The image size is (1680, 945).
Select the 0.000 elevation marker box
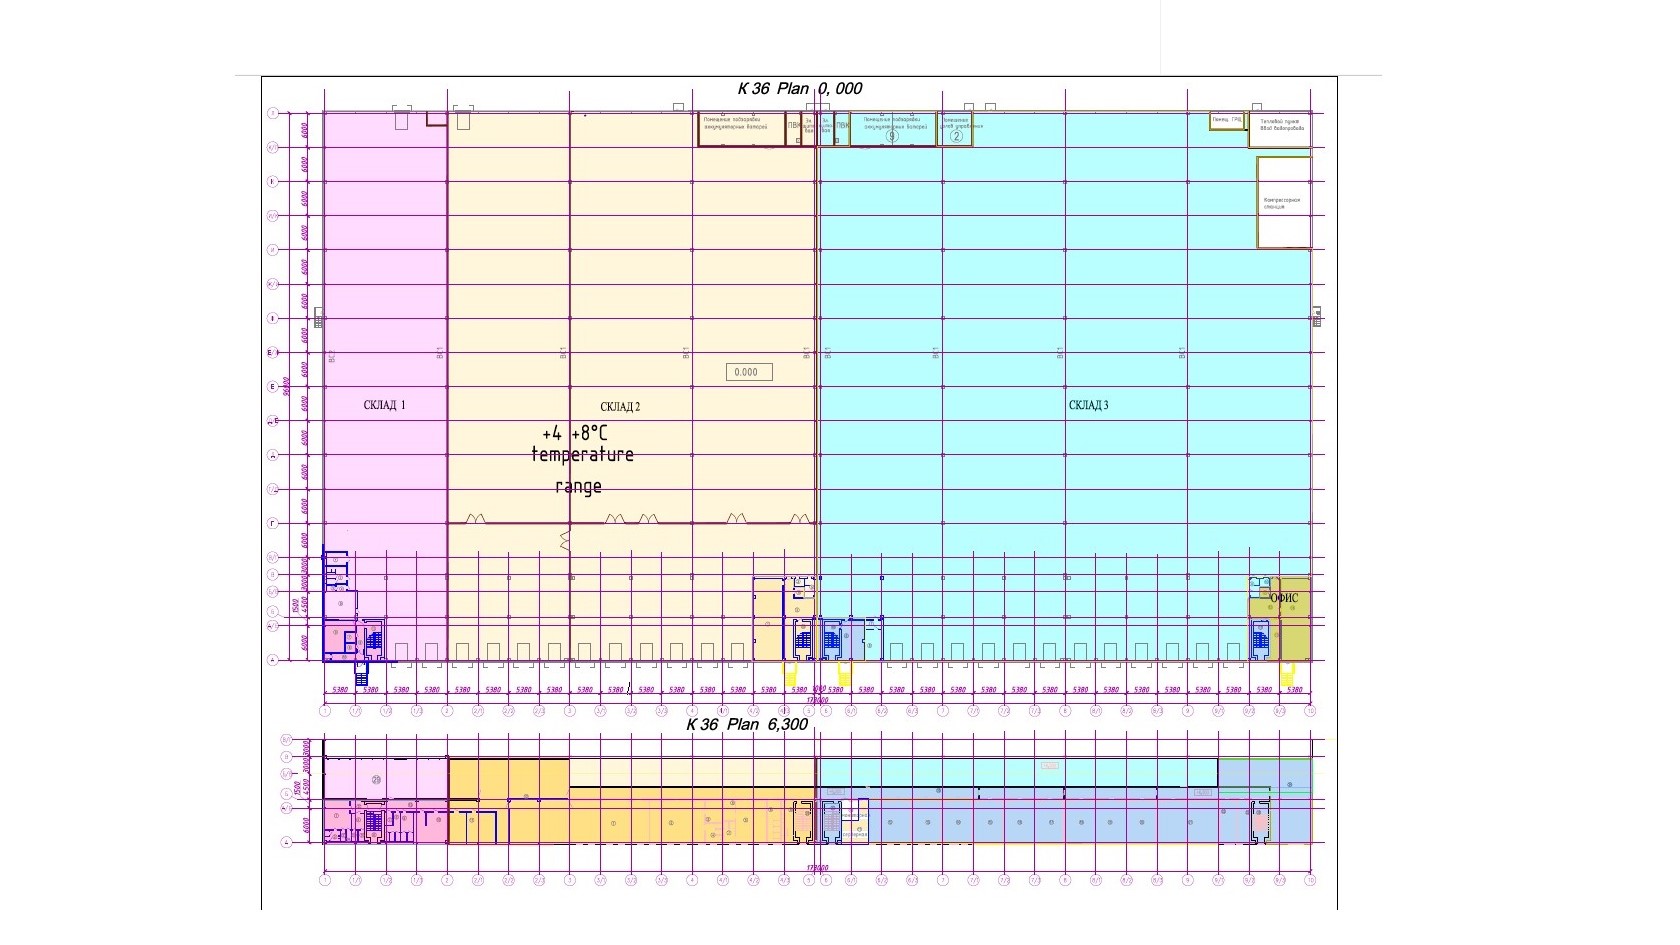click(748, 372)
